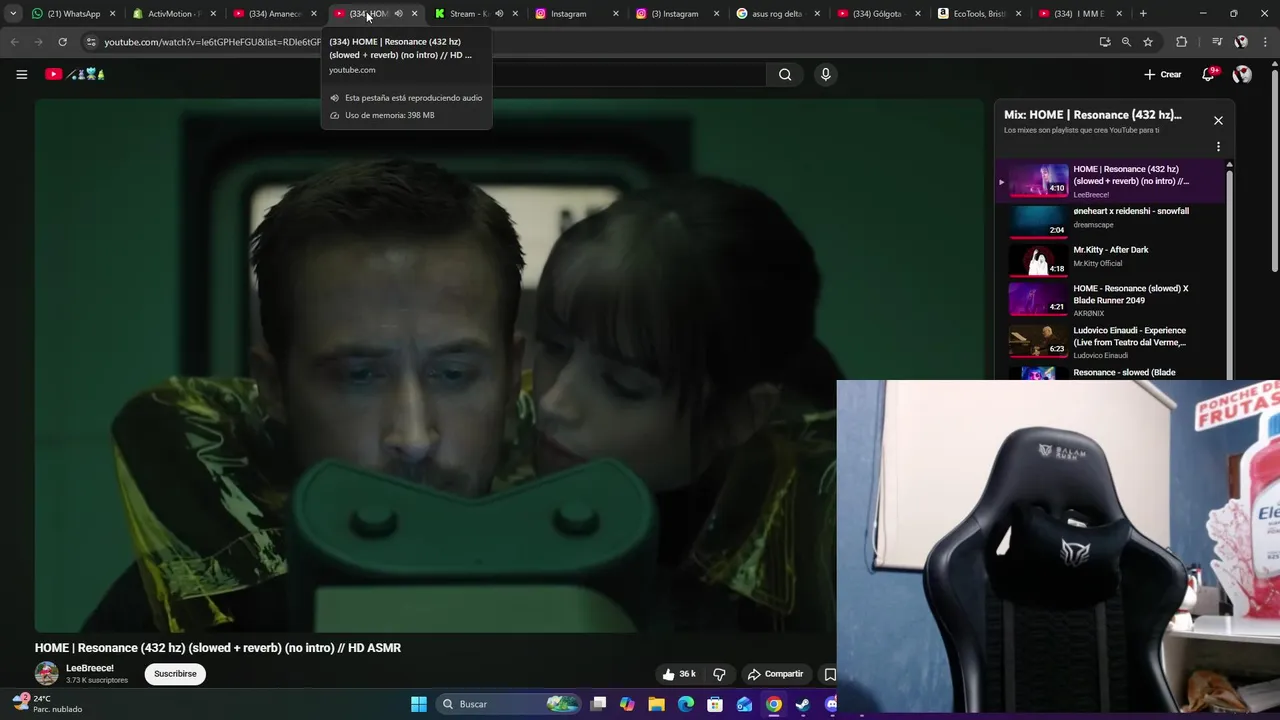Open the Chrome three-dot menu
The height and width of the screenshot is (720, 1280).
tap(1266, 42)
